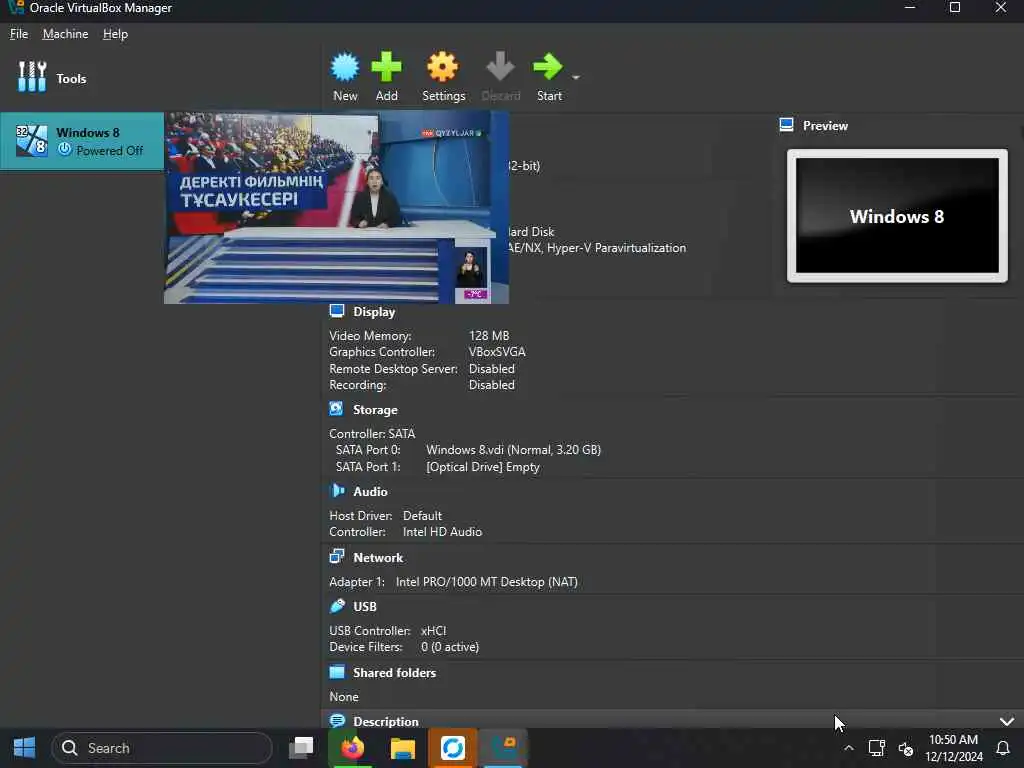This screenshot has width=1024, height=768.
Task: Click the Description section icon
Action: point(337,720)
